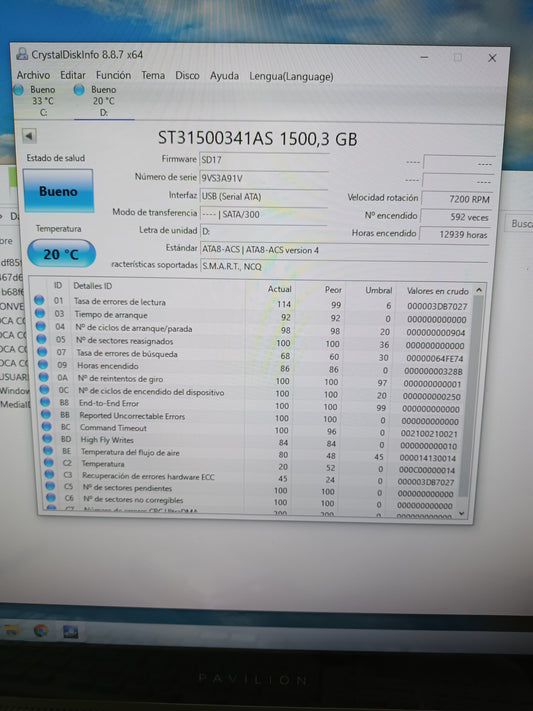Click the Umbral column header
Viewport: 533px width, 711px height.
coord(378,290)
